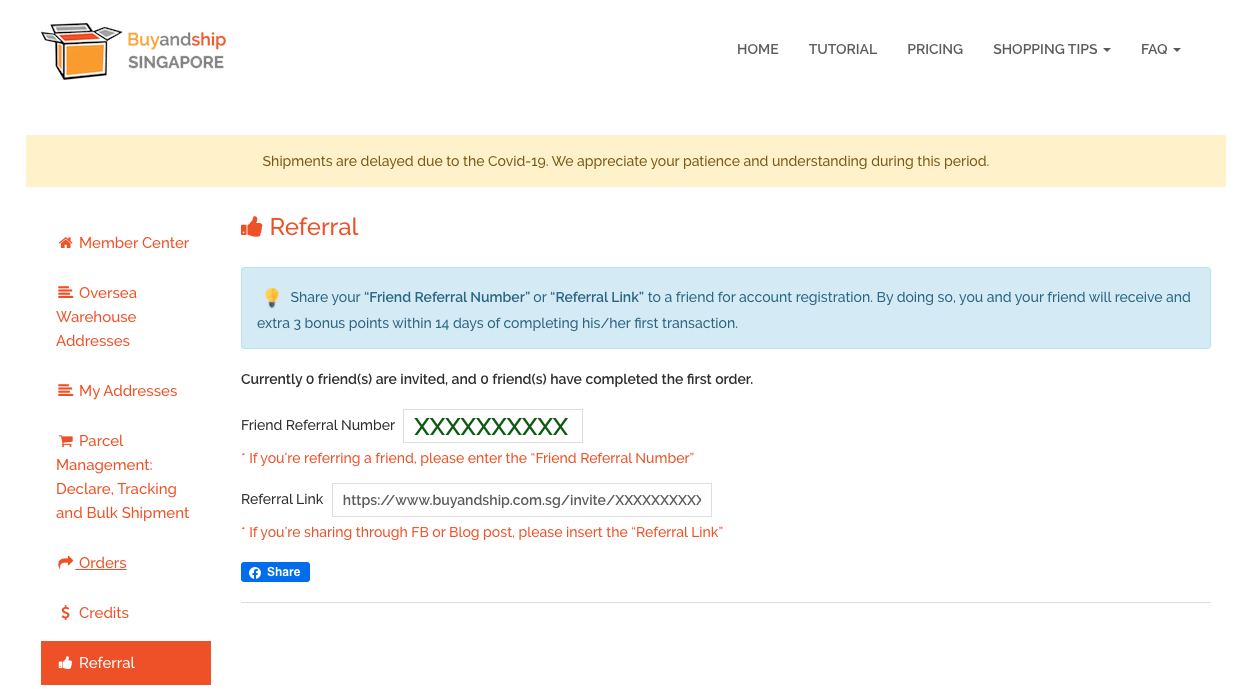Click the house icon beside Member Center
The width and height of the screenshot is (1243, 689).
click(65, 243)
